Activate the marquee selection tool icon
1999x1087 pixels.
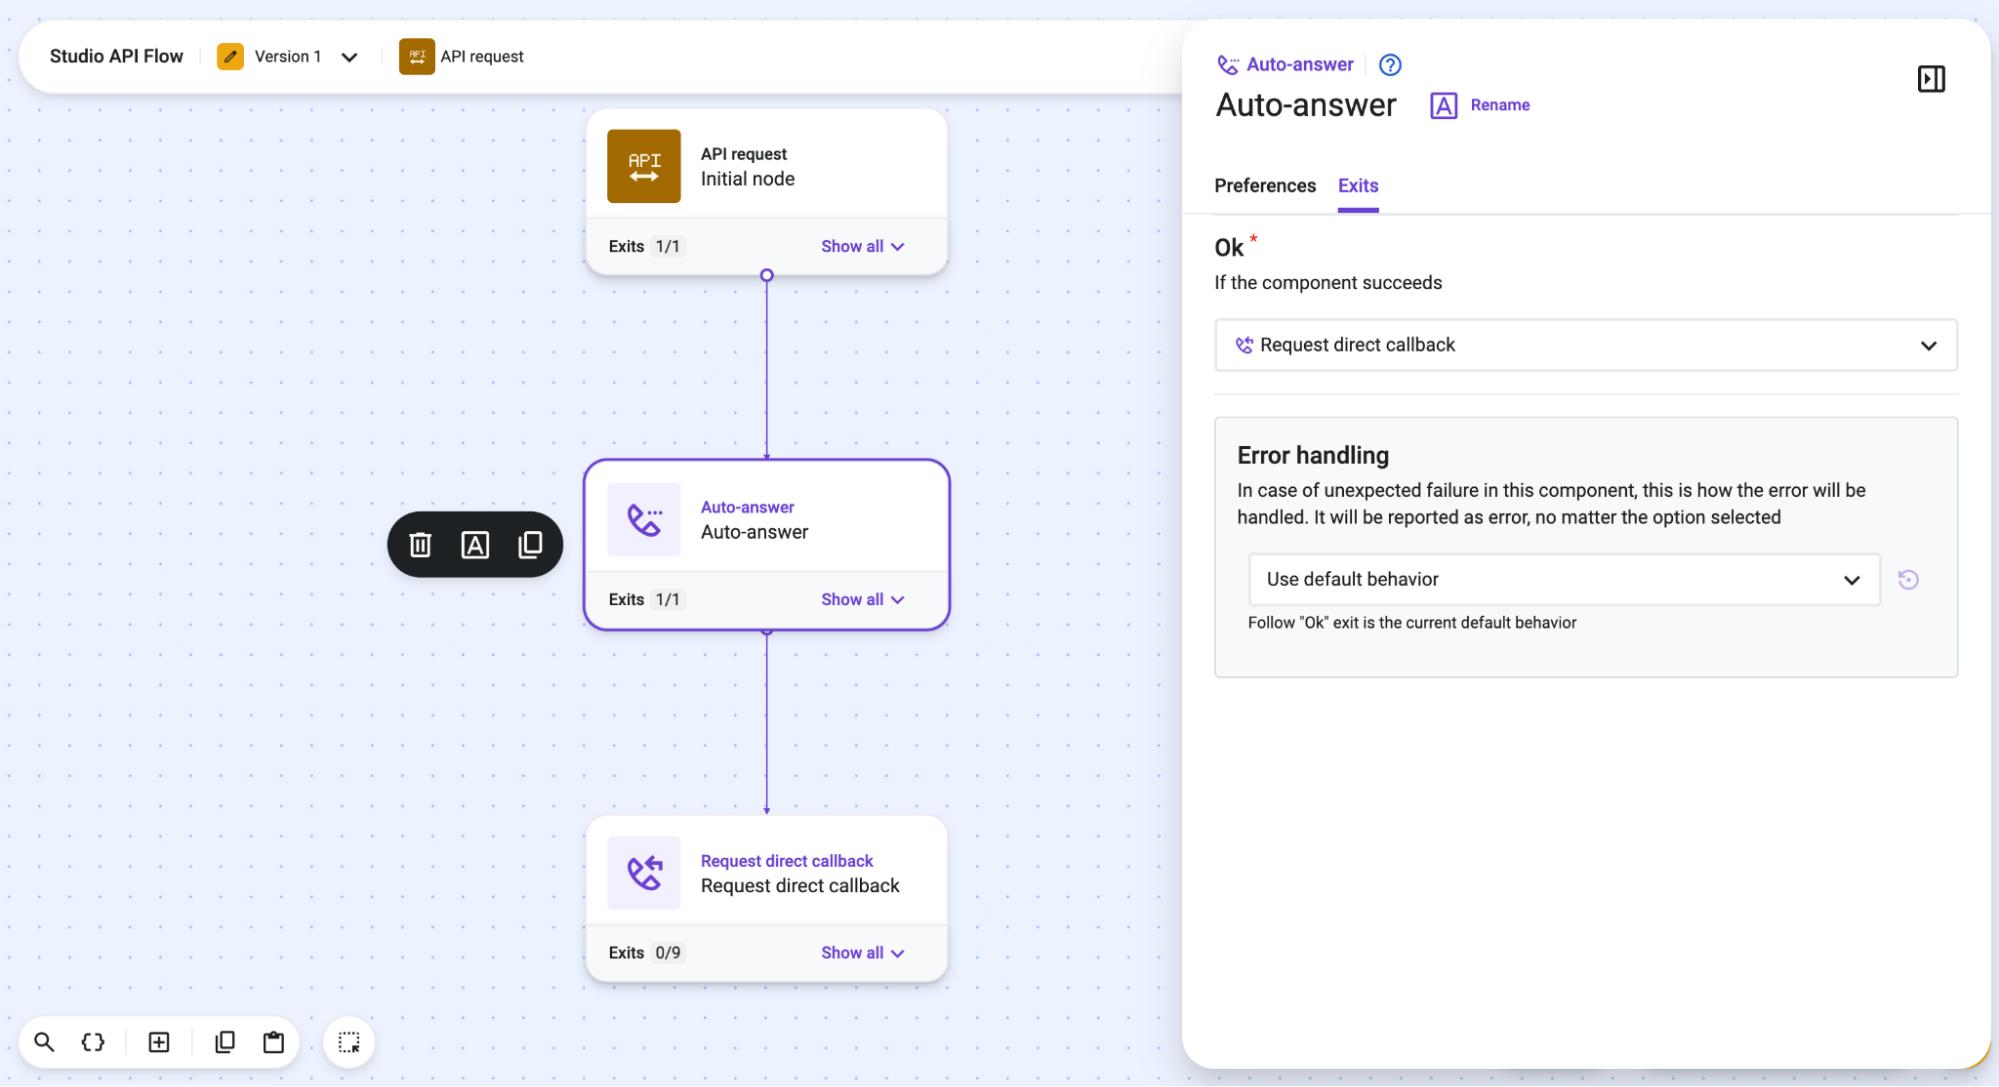349,1042
